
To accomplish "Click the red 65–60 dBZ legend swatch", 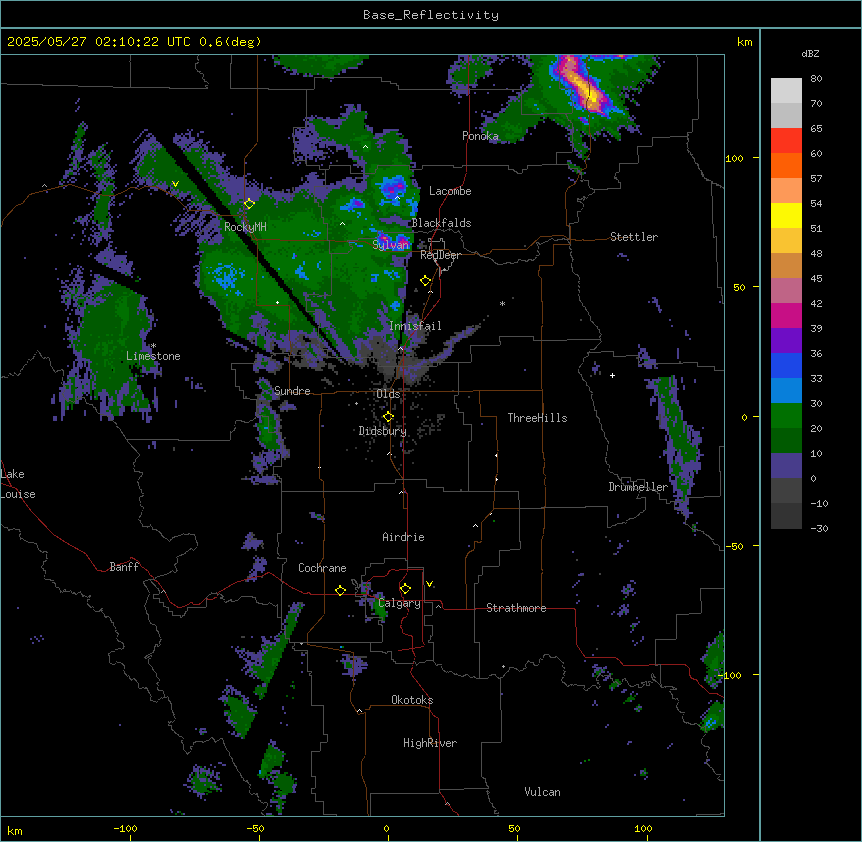I will coord(786,141).
